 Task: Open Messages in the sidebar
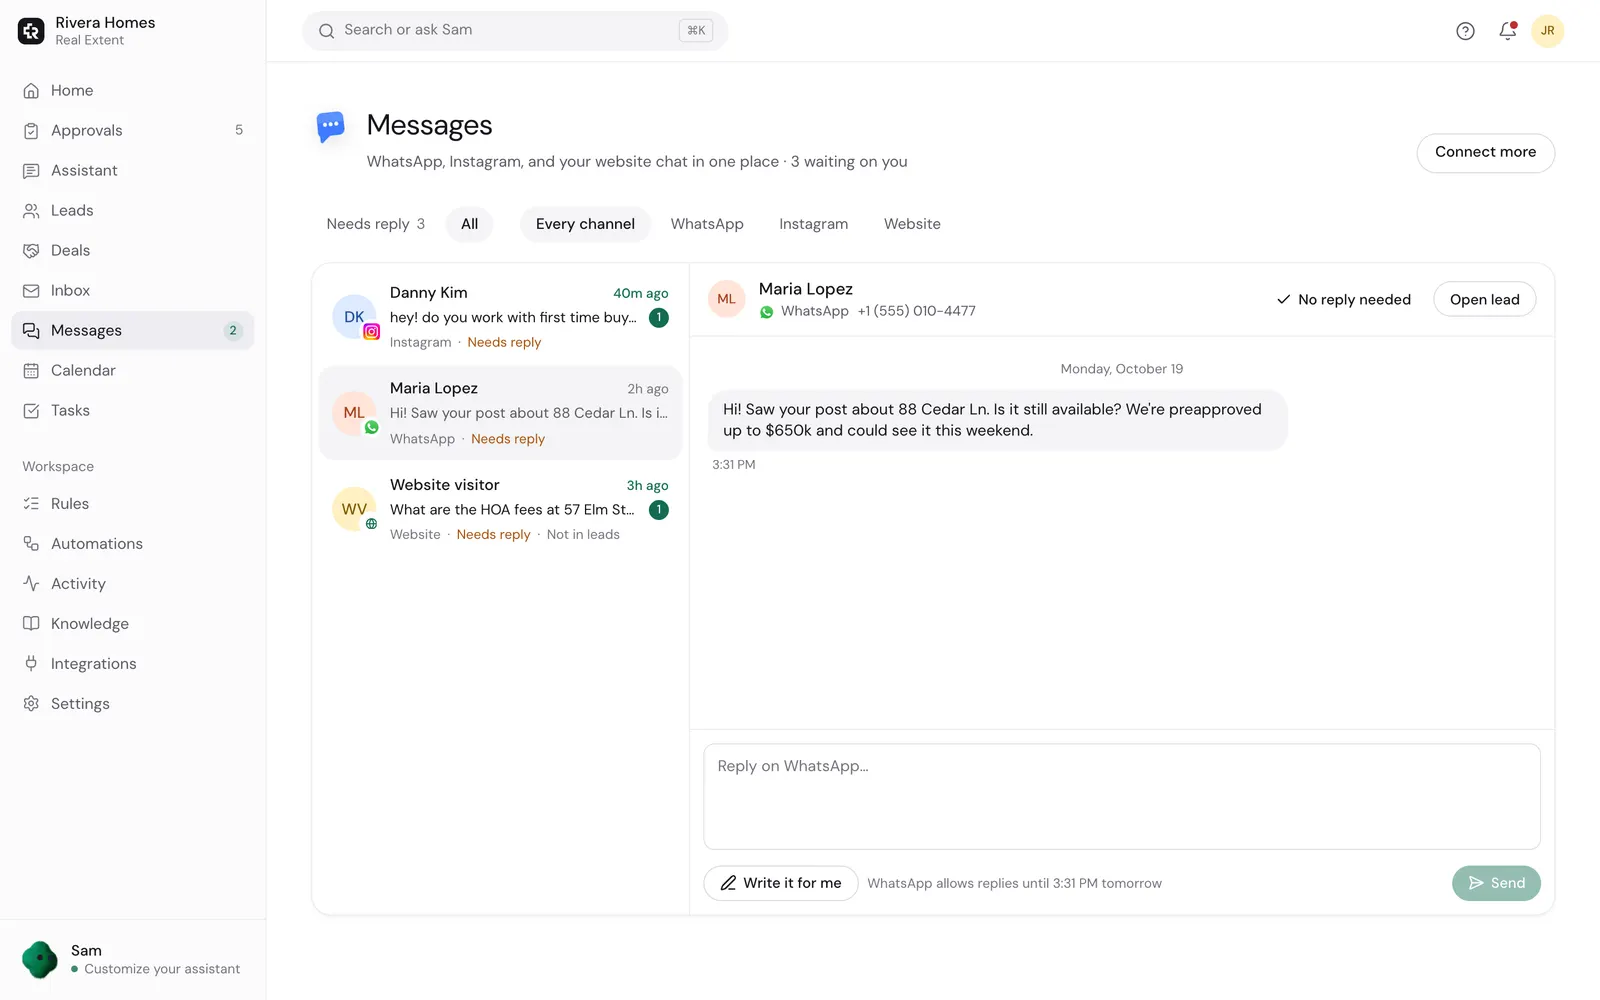(x=133, y=331)
